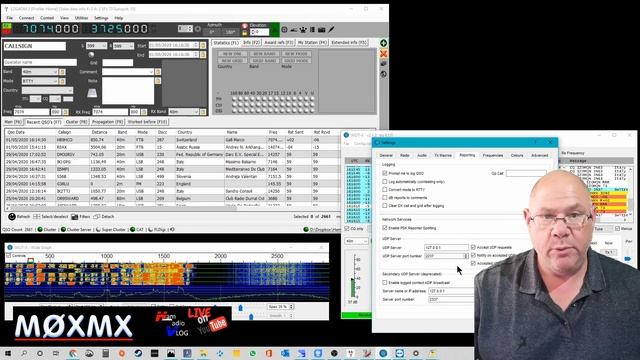Open the Calculator from the taskbar
Image resolution: width=640 pixels, height=360 pixels.
coord(105,353)
